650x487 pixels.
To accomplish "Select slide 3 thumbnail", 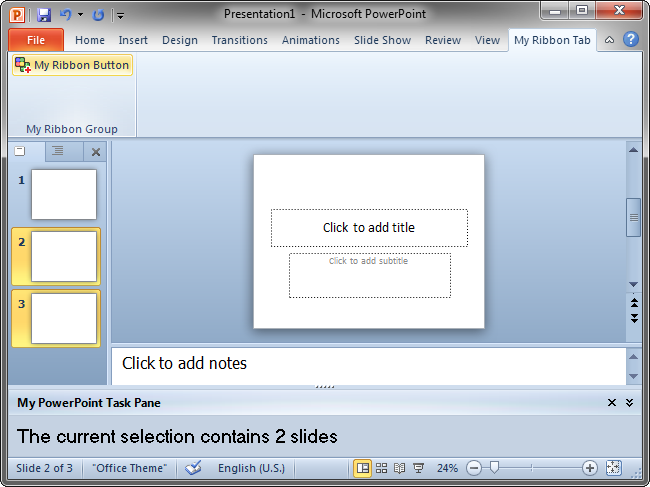I will click(64, 318).
